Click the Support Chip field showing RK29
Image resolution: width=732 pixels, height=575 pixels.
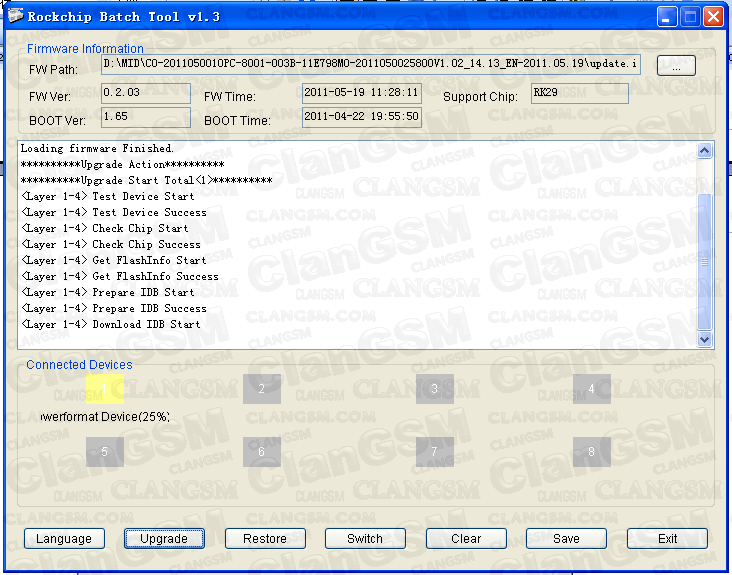pyautogui.click(x=580, y=93)
